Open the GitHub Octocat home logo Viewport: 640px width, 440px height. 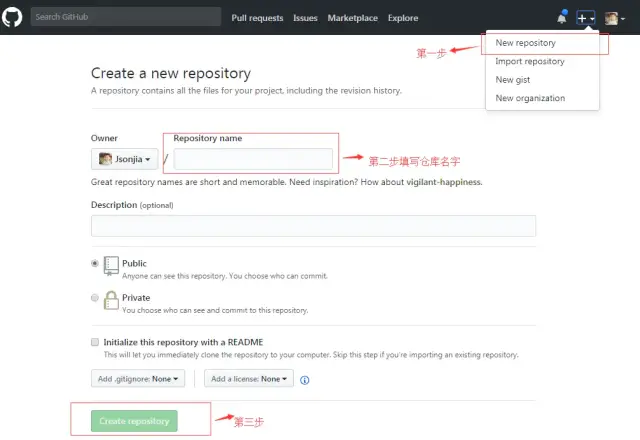coord(12,17)
